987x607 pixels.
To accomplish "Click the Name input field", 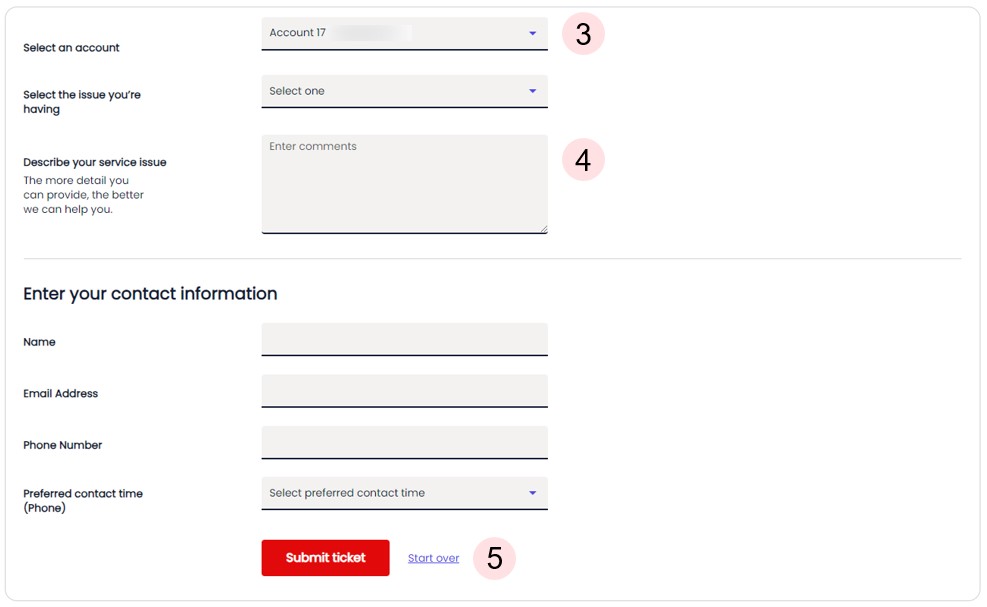I will coord(404,339).
